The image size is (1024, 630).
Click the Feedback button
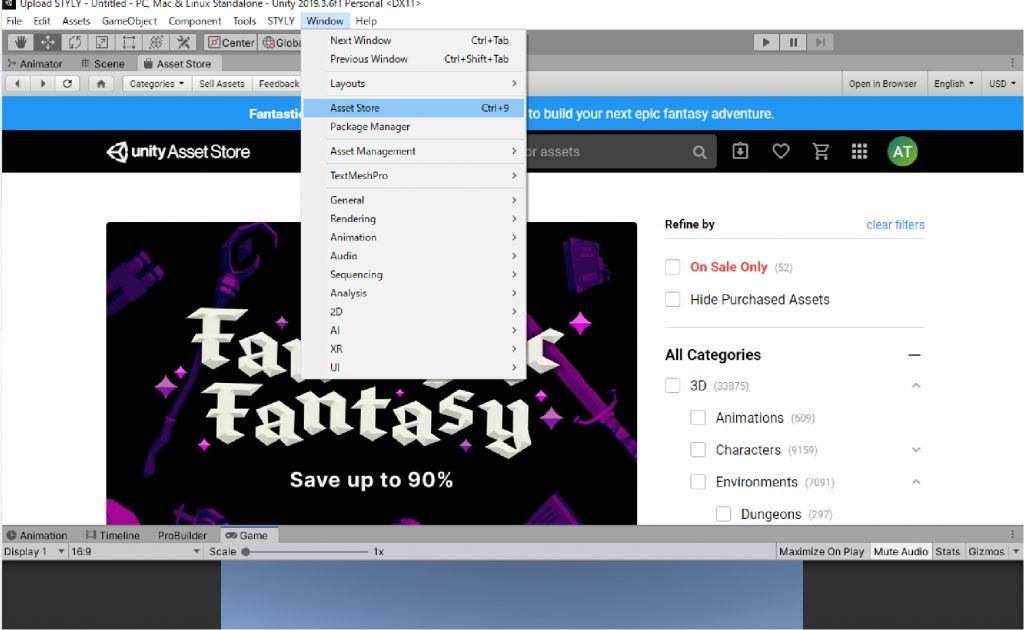pos(279,84)
